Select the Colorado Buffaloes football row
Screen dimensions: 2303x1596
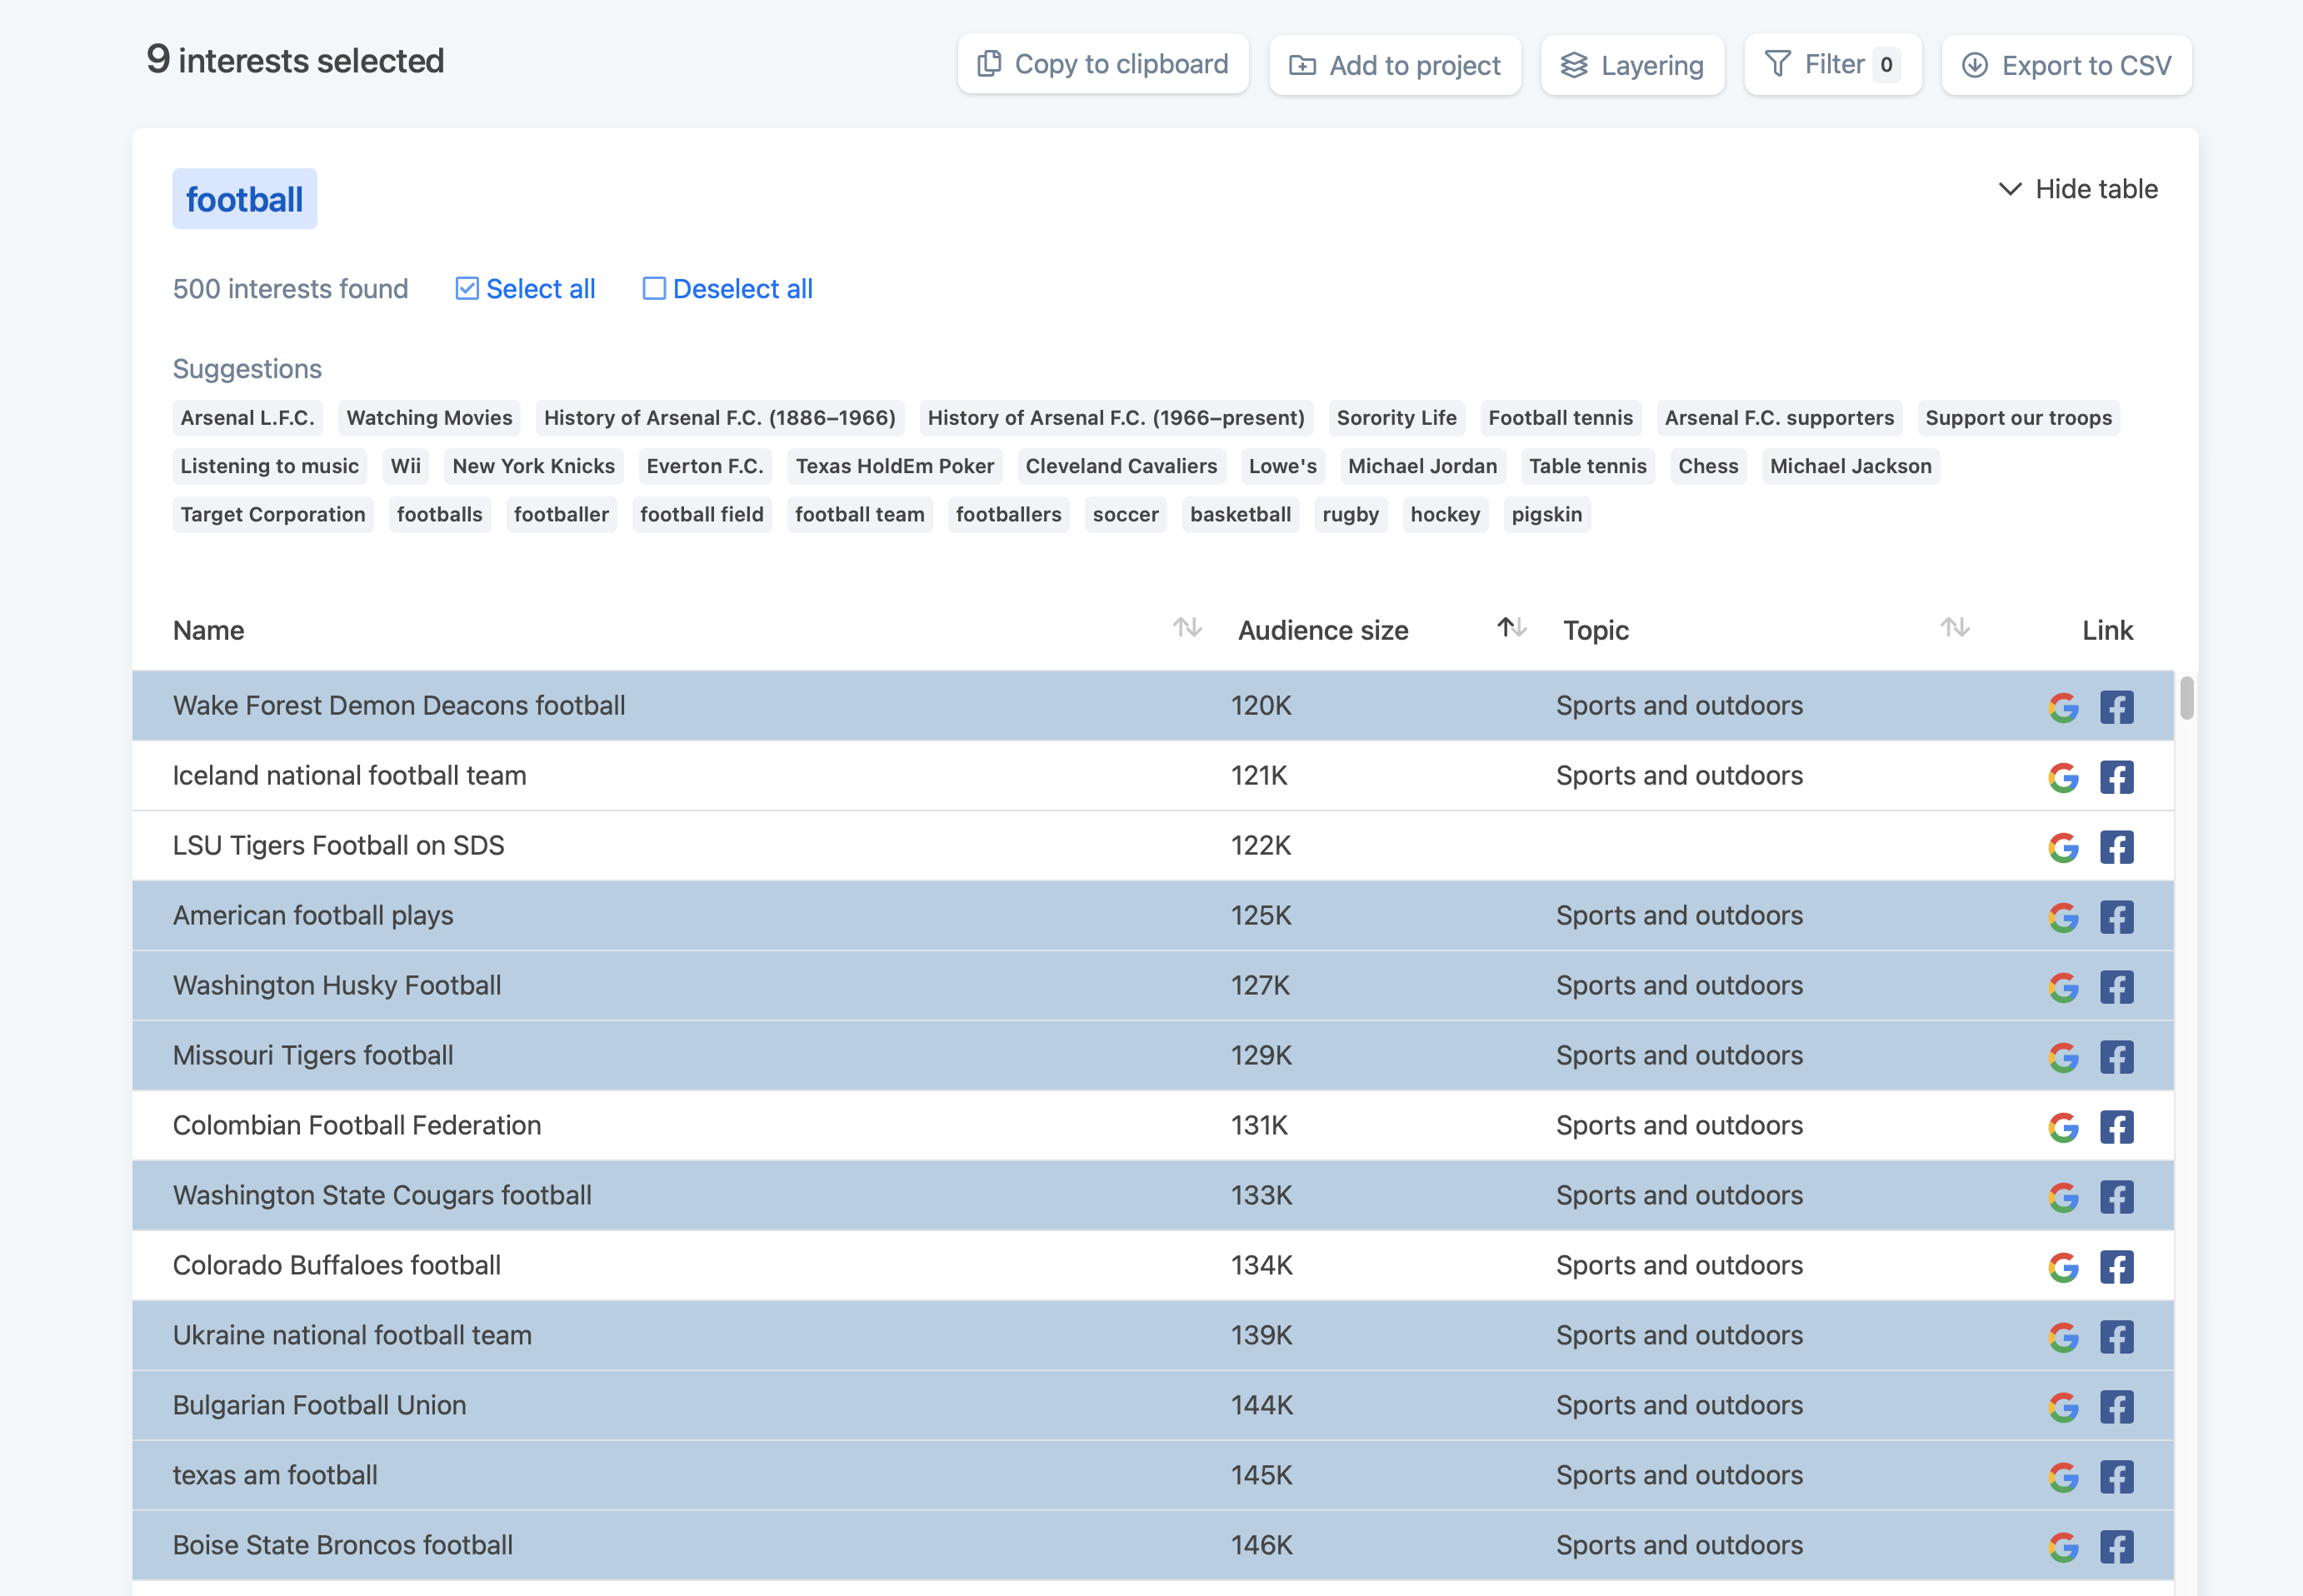point(1153,1265)
